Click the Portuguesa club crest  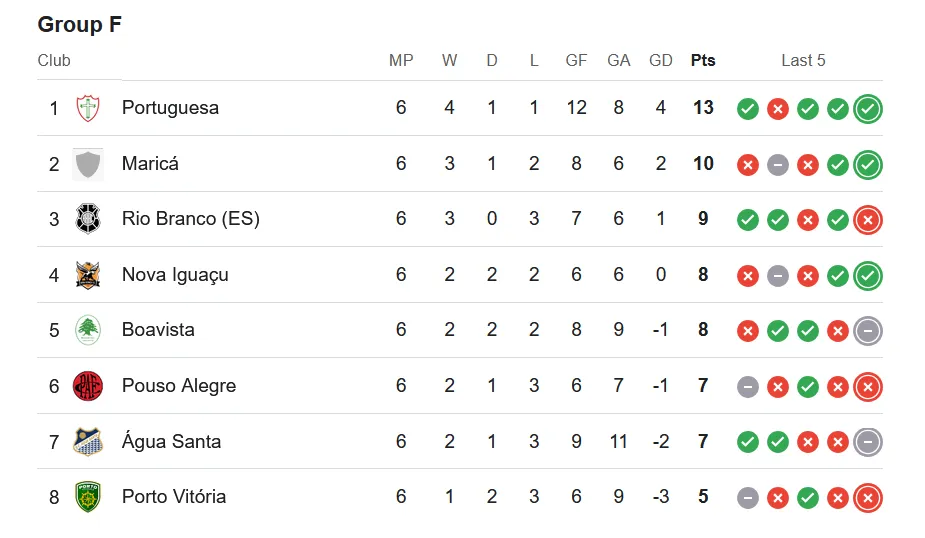click(x=88, y=109)
